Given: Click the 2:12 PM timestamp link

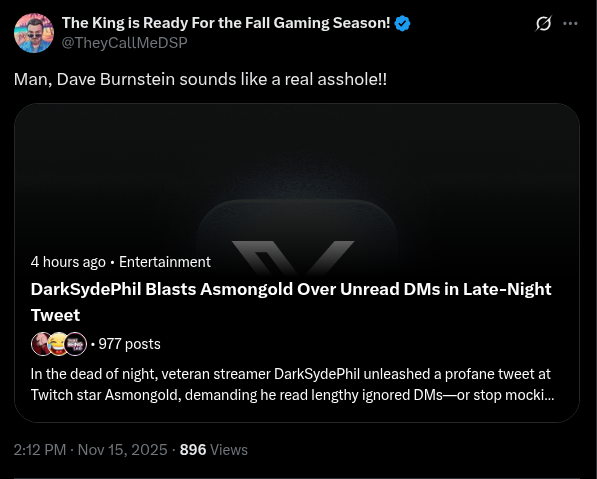Looking at the screenshot, I should pos(40,450).
